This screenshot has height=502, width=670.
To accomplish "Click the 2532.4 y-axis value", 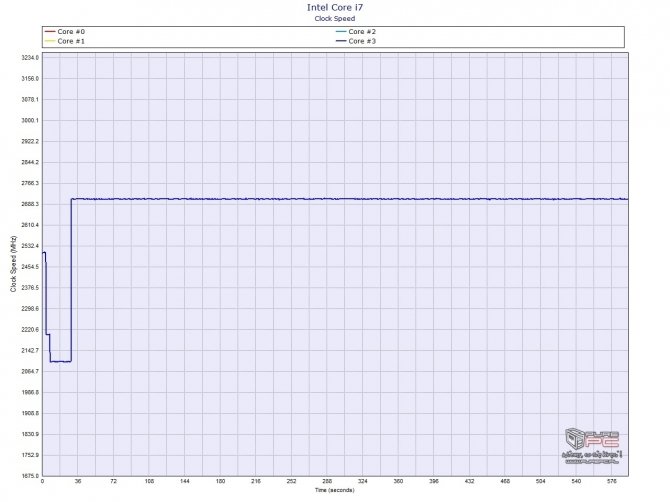I will pyautogui.click(x=30, y=246).
